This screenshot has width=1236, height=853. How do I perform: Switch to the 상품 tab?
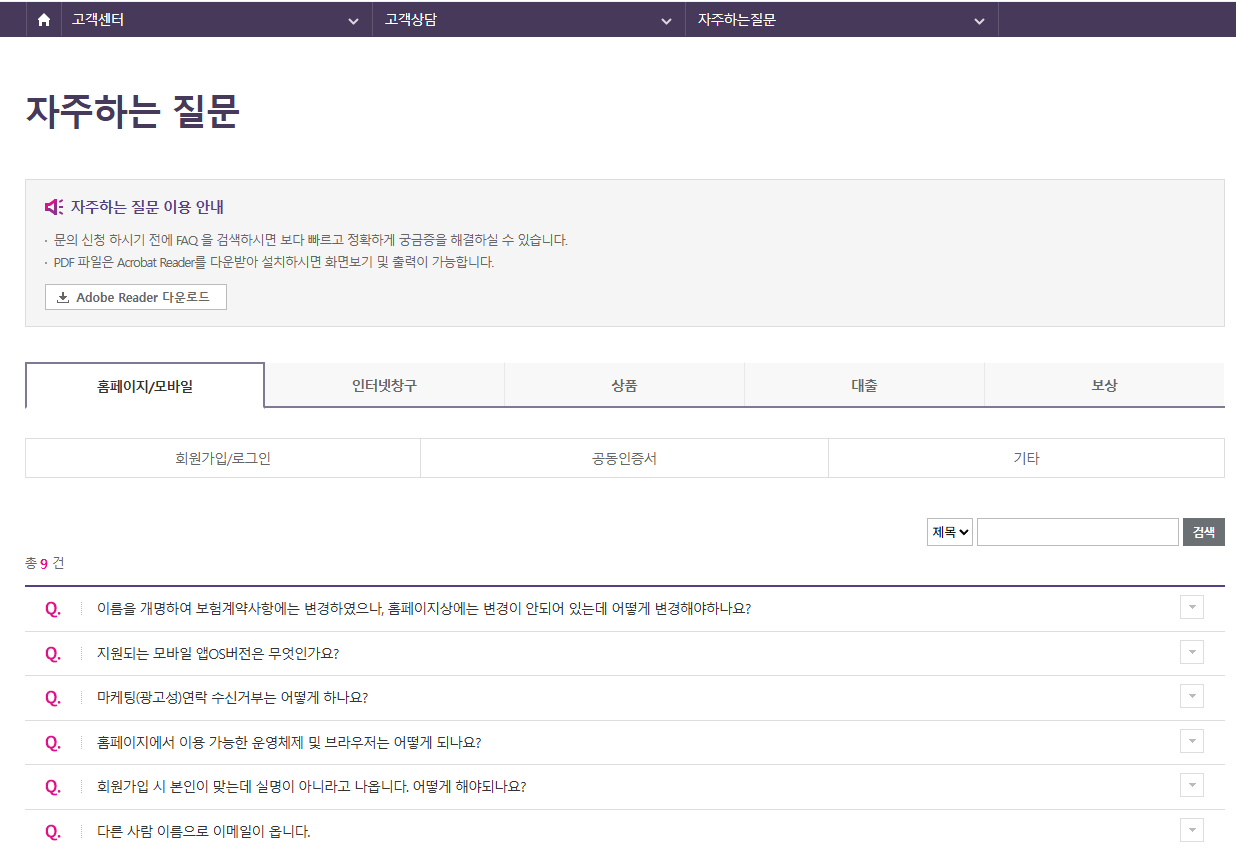coord(625,385)
